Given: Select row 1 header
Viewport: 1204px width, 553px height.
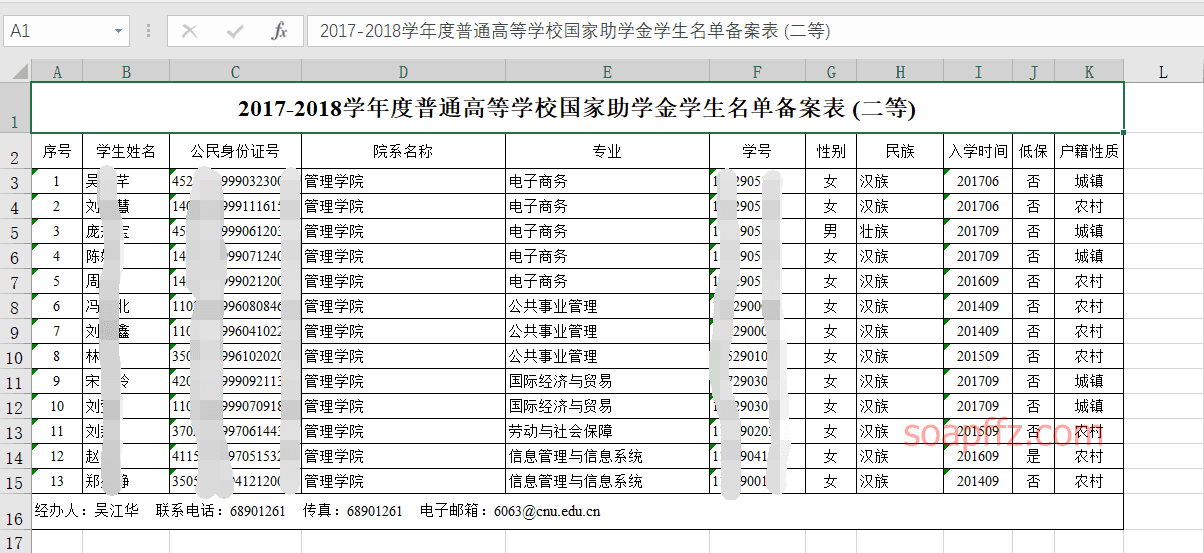Looking at the screenshot, I should pos(16,108).
